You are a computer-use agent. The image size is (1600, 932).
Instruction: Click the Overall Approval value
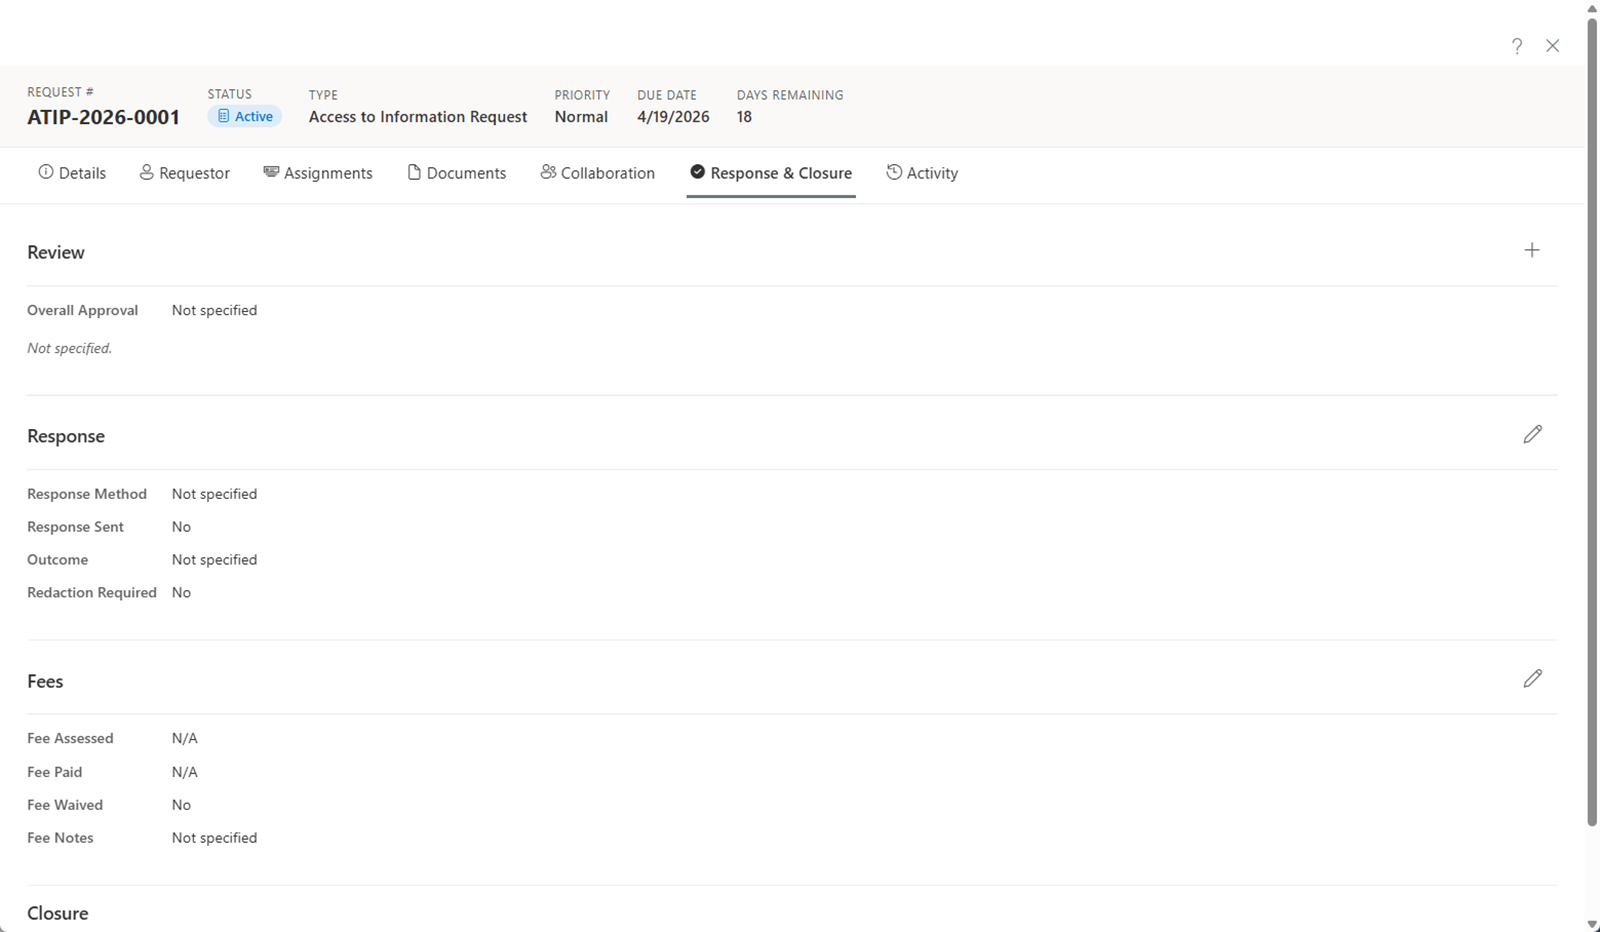[x=214, y=310]
